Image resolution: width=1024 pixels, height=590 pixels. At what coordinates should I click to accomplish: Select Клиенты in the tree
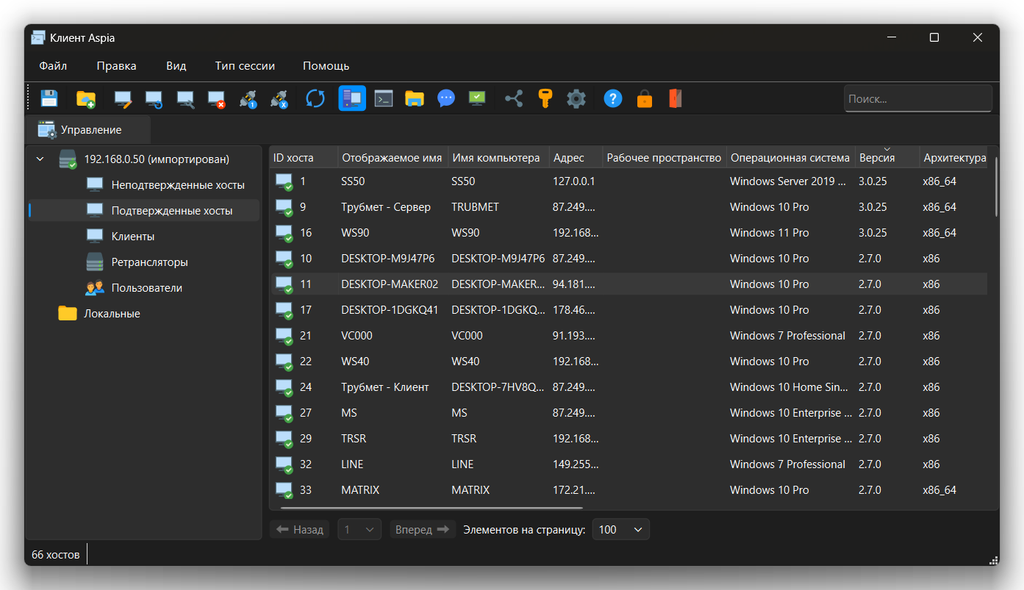tap(133, 236)
